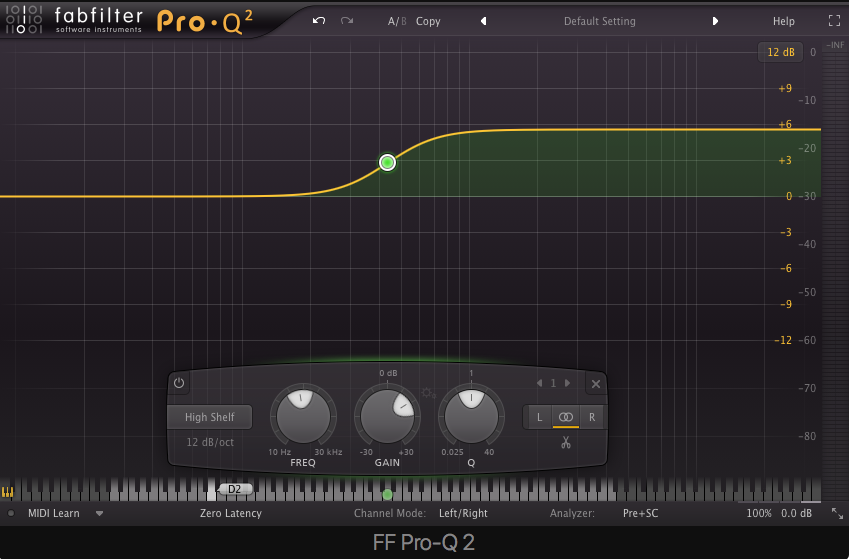Go to previous preset arrow
The width and height of the screenshot is (849, 559).
point(484,21)
